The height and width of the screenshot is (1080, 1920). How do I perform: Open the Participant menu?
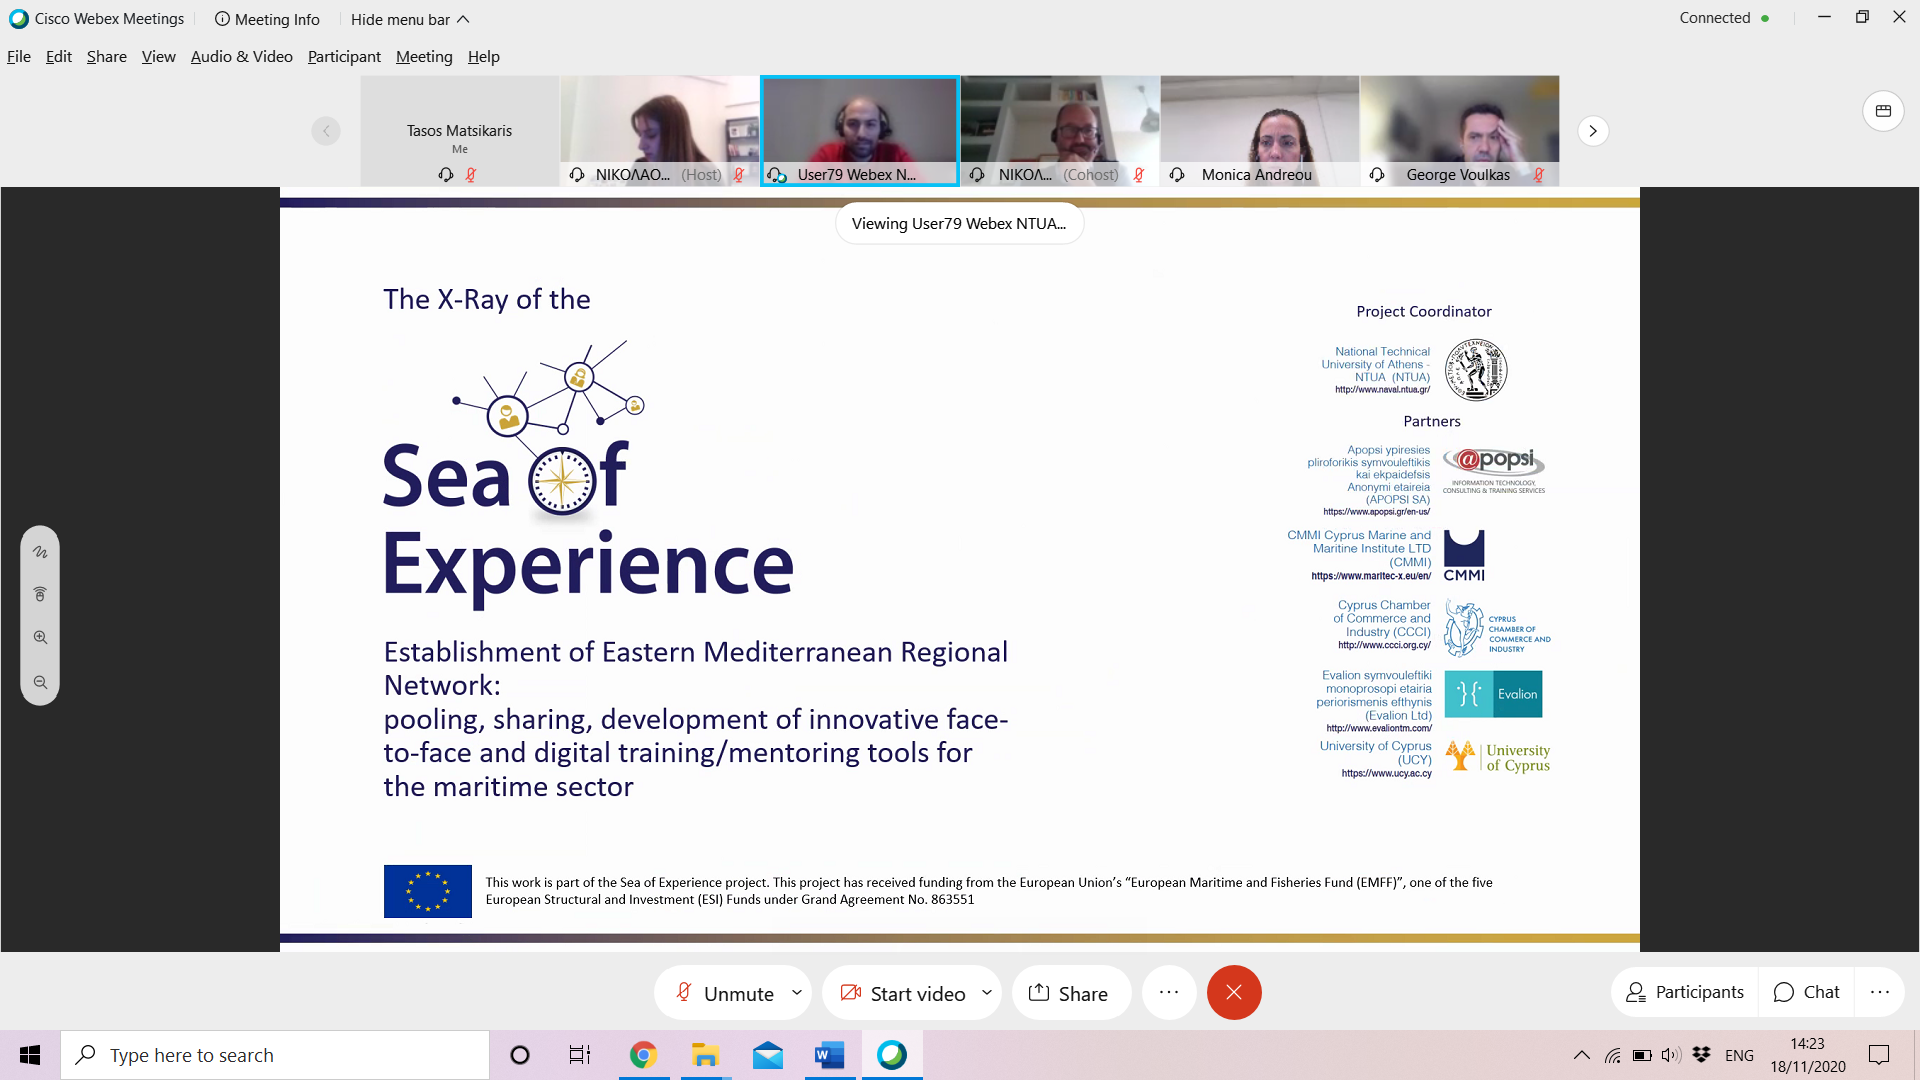point(344,57)
